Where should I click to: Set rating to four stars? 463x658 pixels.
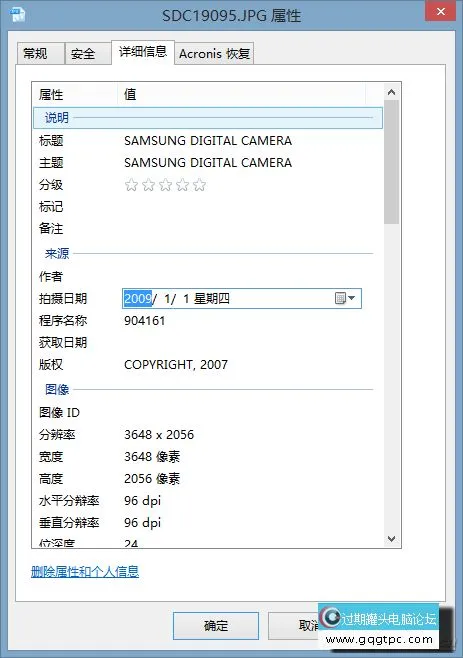click(x=183, y=185)
